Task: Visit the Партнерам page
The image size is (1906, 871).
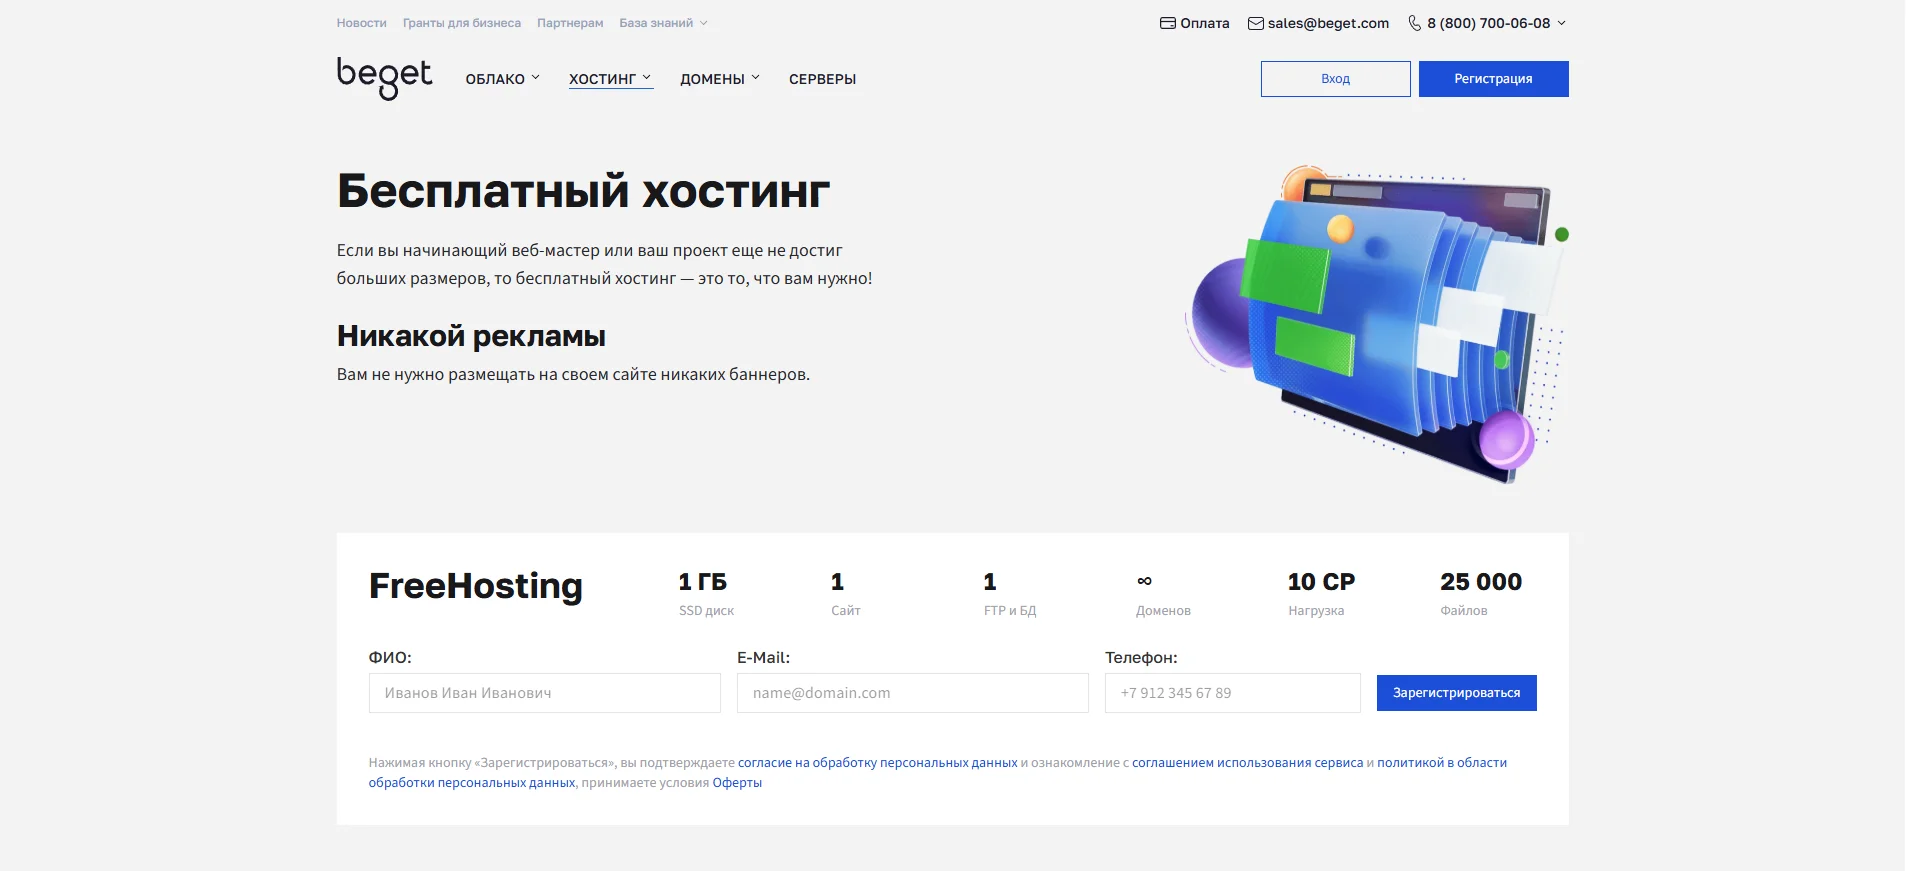Action: click(570, 23)
